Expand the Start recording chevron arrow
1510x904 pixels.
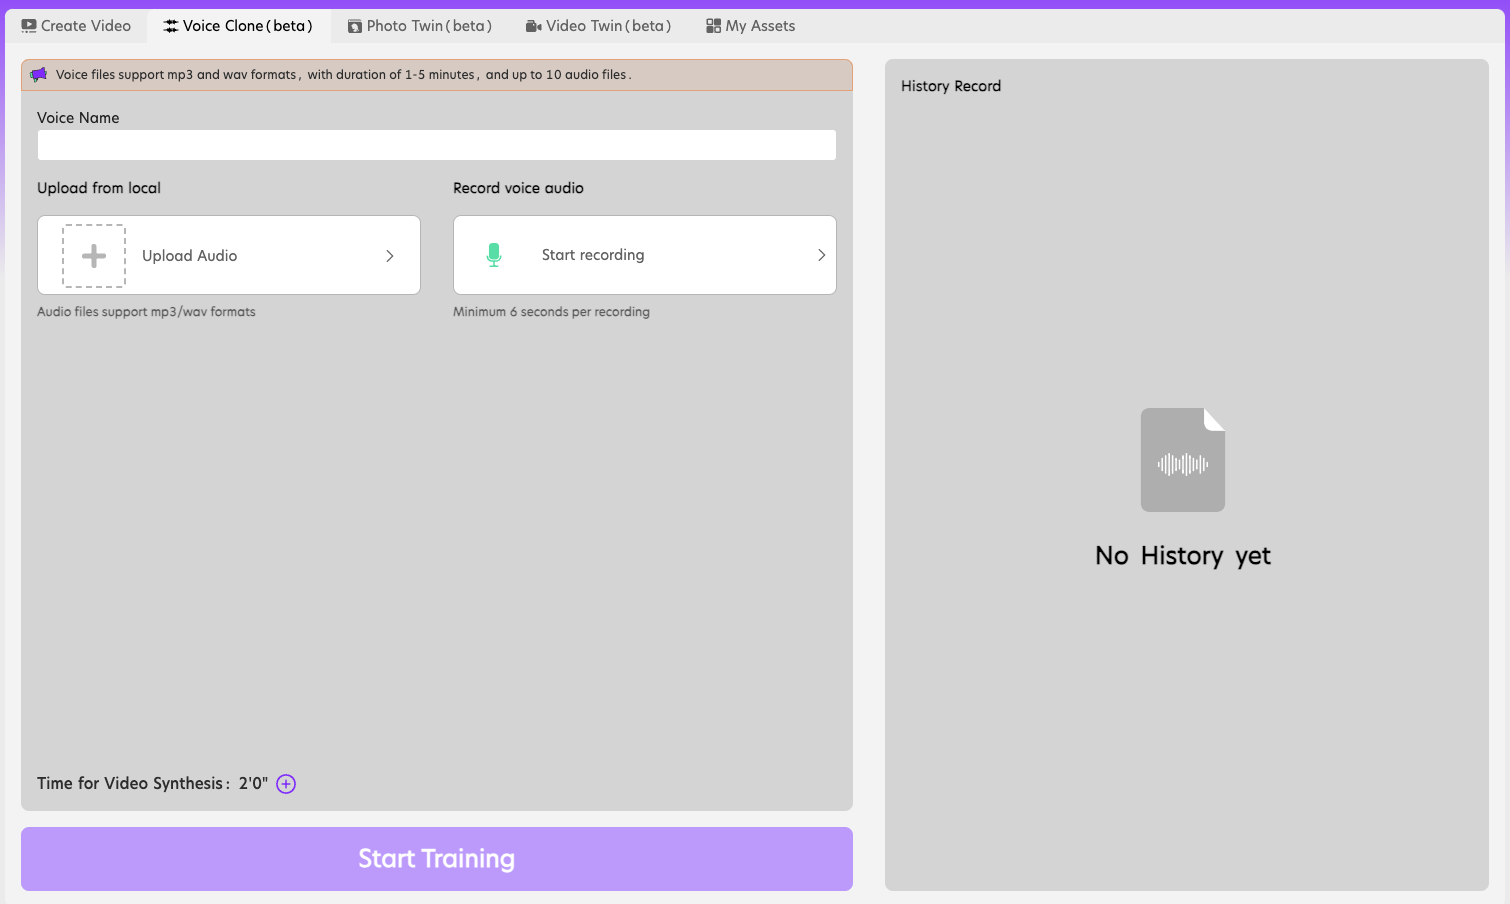[821, 255]
